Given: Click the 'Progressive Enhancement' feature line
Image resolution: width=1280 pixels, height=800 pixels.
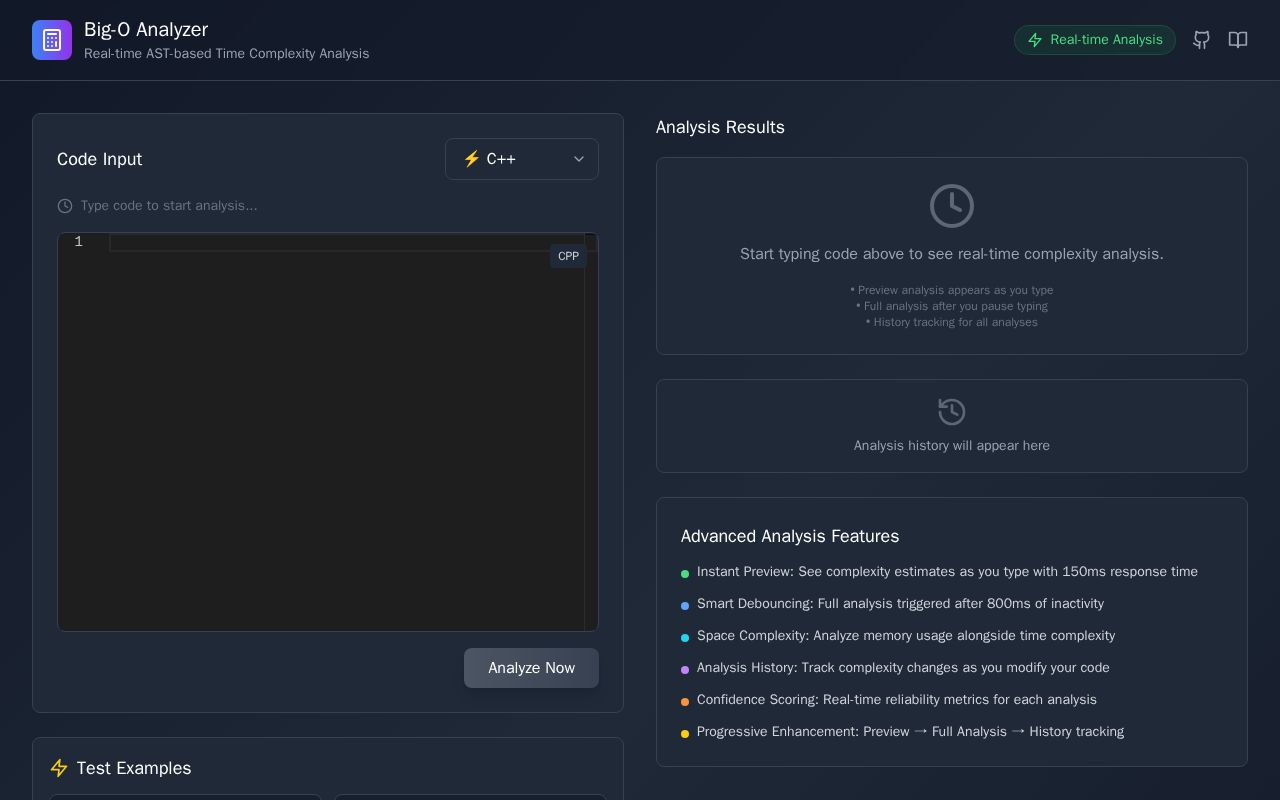Looking at the screenshot, I should pyautogui.click(x=910, y=732).
